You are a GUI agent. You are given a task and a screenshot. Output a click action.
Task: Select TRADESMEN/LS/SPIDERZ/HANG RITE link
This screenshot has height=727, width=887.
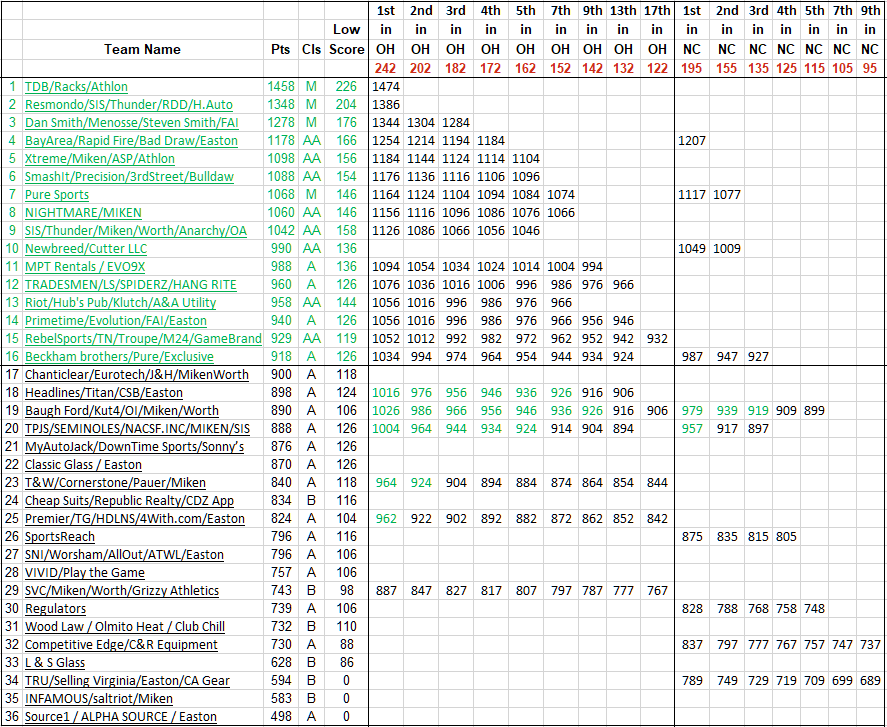pos(131,285)
